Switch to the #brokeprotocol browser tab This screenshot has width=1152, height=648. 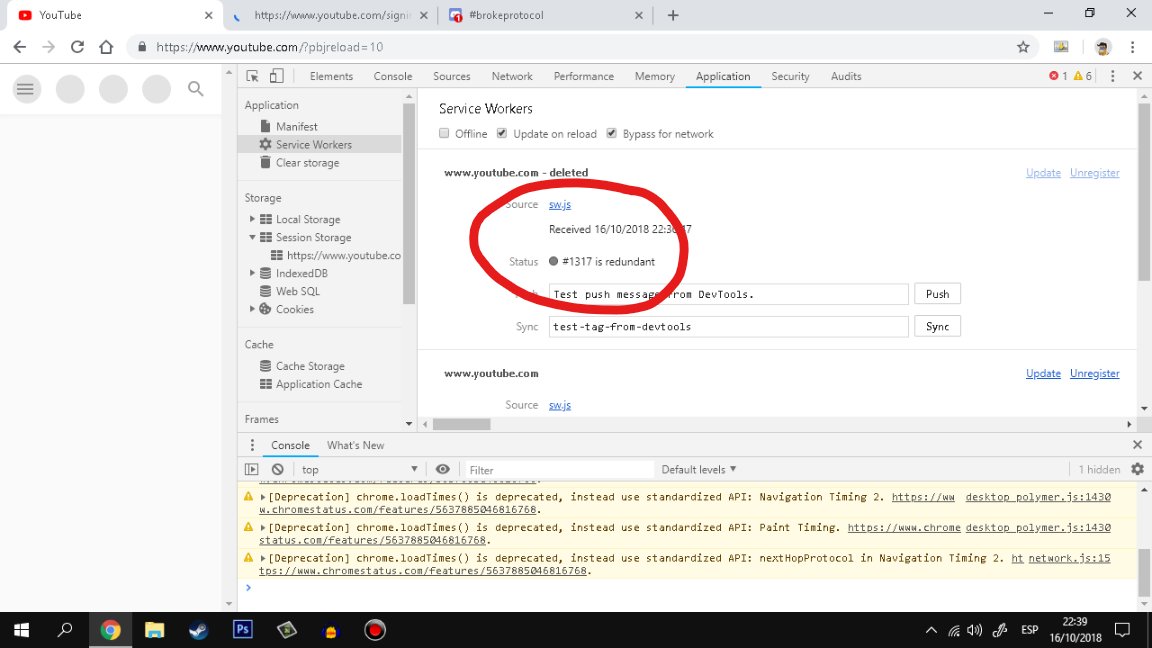[x=545, y=15]
